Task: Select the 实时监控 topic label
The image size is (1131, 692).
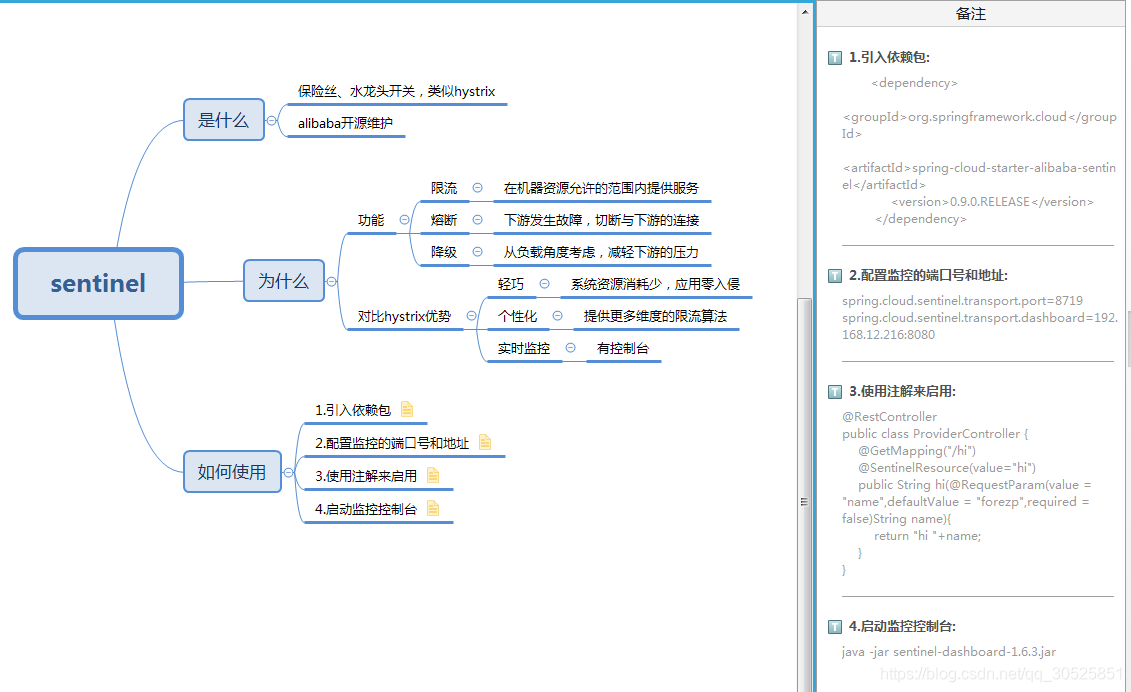Action: click(x=524, y=349)
